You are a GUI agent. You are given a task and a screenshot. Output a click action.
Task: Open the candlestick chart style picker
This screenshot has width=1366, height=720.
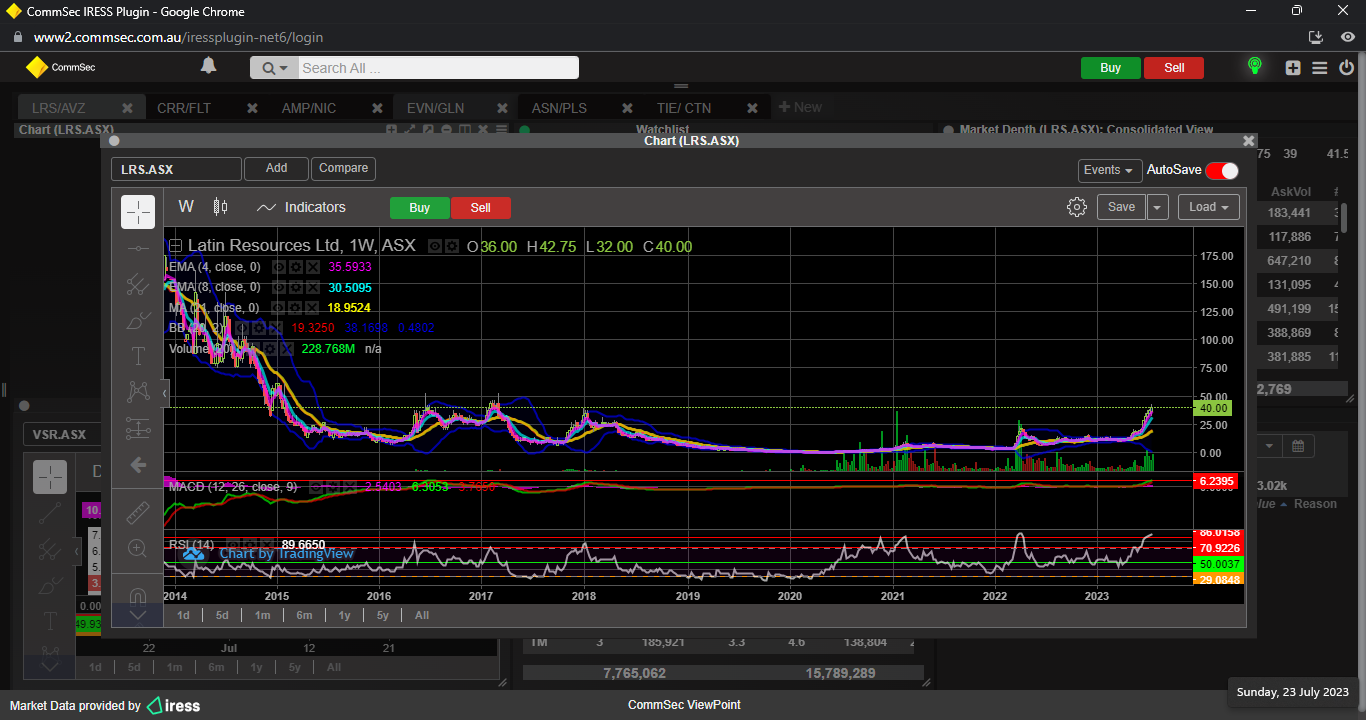click(x=221, y=207)
